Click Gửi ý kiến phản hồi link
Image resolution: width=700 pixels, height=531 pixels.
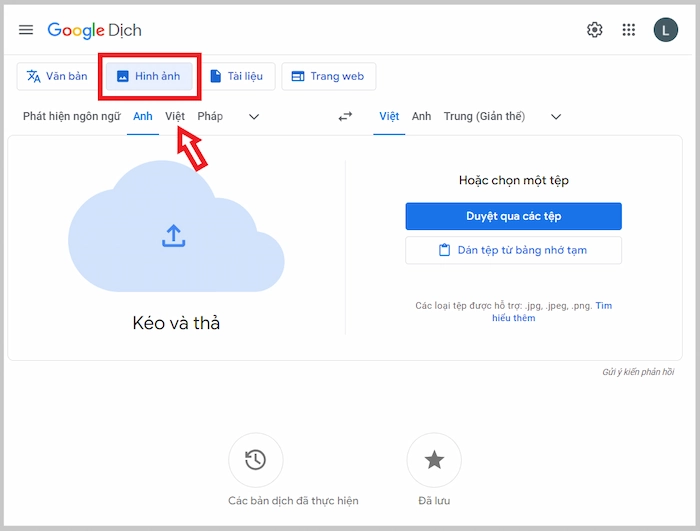tap(638, 372)
